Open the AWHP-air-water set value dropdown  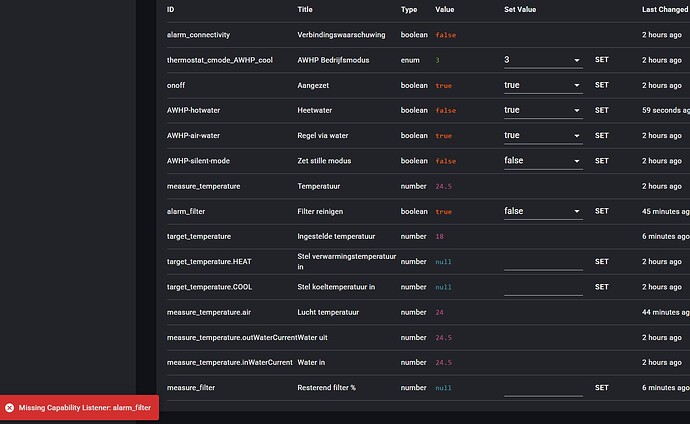click(x=543, y=135)
